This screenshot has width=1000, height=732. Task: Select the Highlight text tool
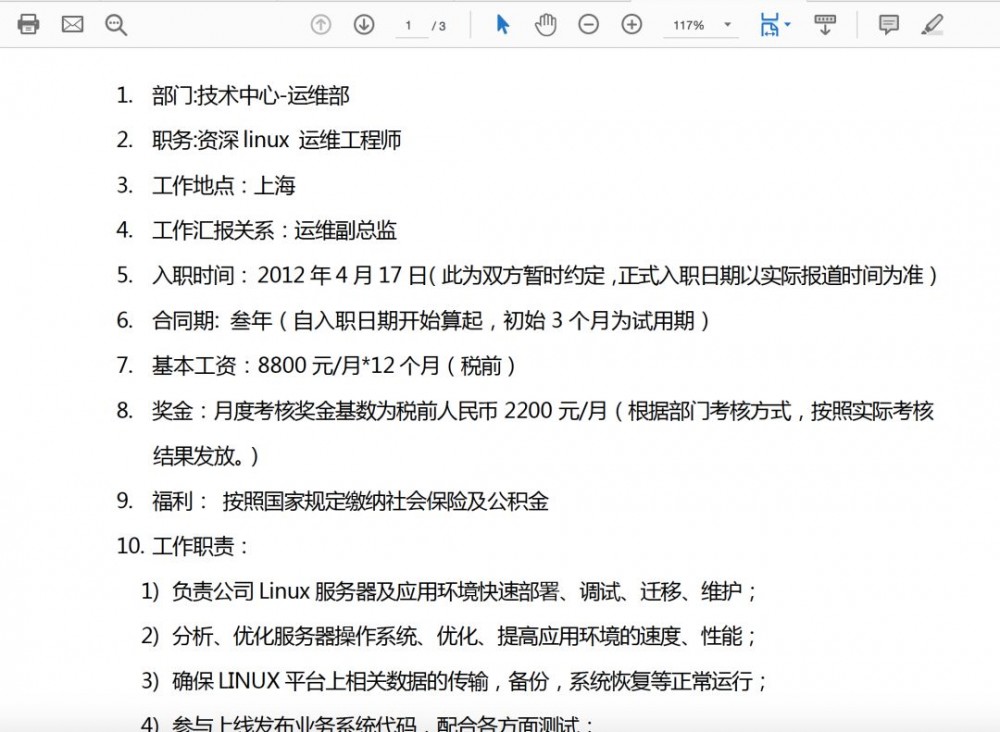click(x=932, y=25)
